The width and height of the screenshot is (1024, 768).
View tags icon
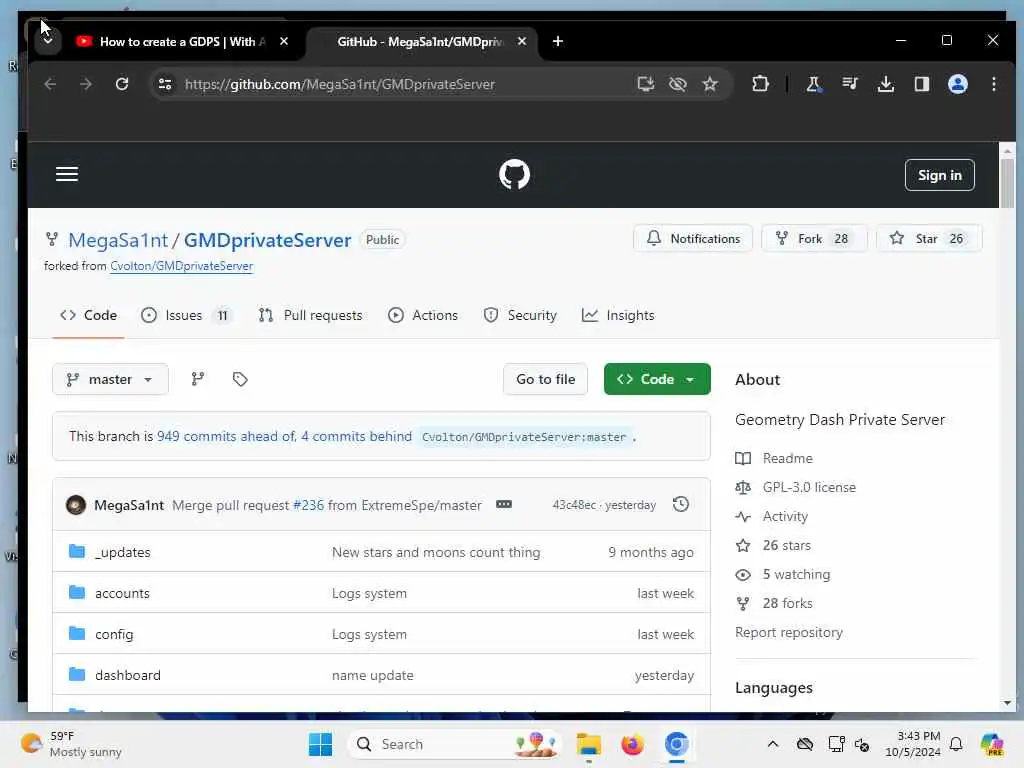[240, 379]
